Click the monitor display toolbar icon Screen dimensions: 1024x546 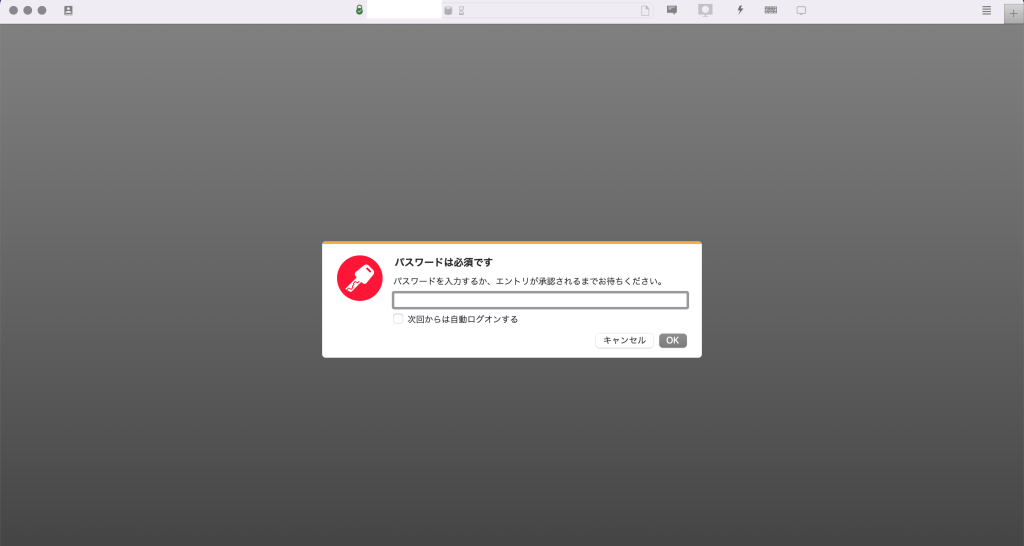coord(705,10)
